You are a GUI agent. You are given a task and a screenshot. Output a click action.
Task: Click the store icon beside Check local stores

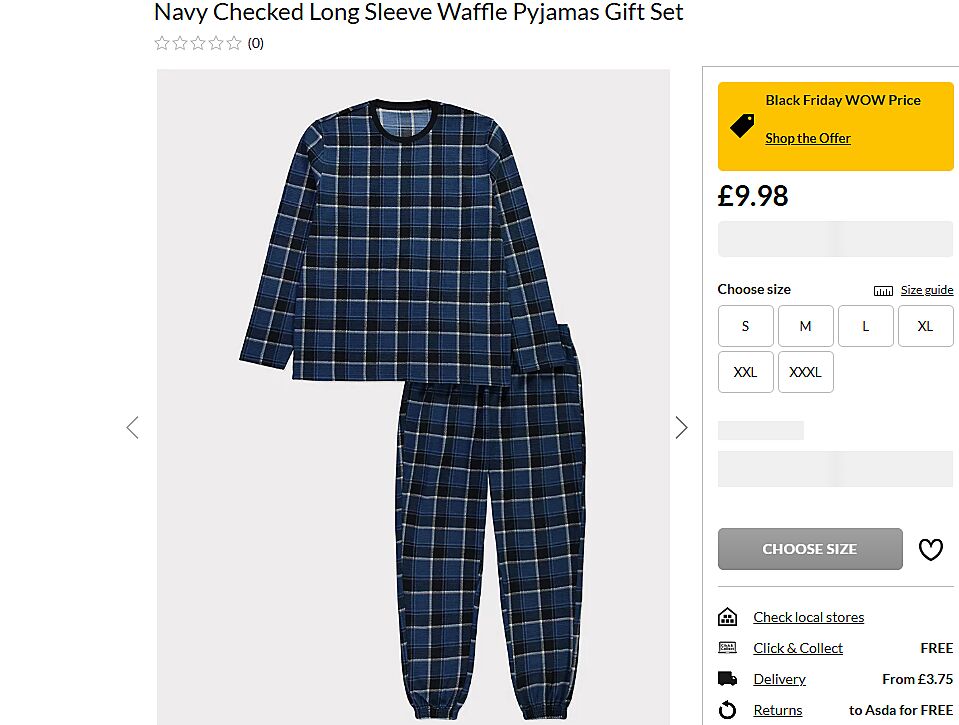(x=727, y=617)
